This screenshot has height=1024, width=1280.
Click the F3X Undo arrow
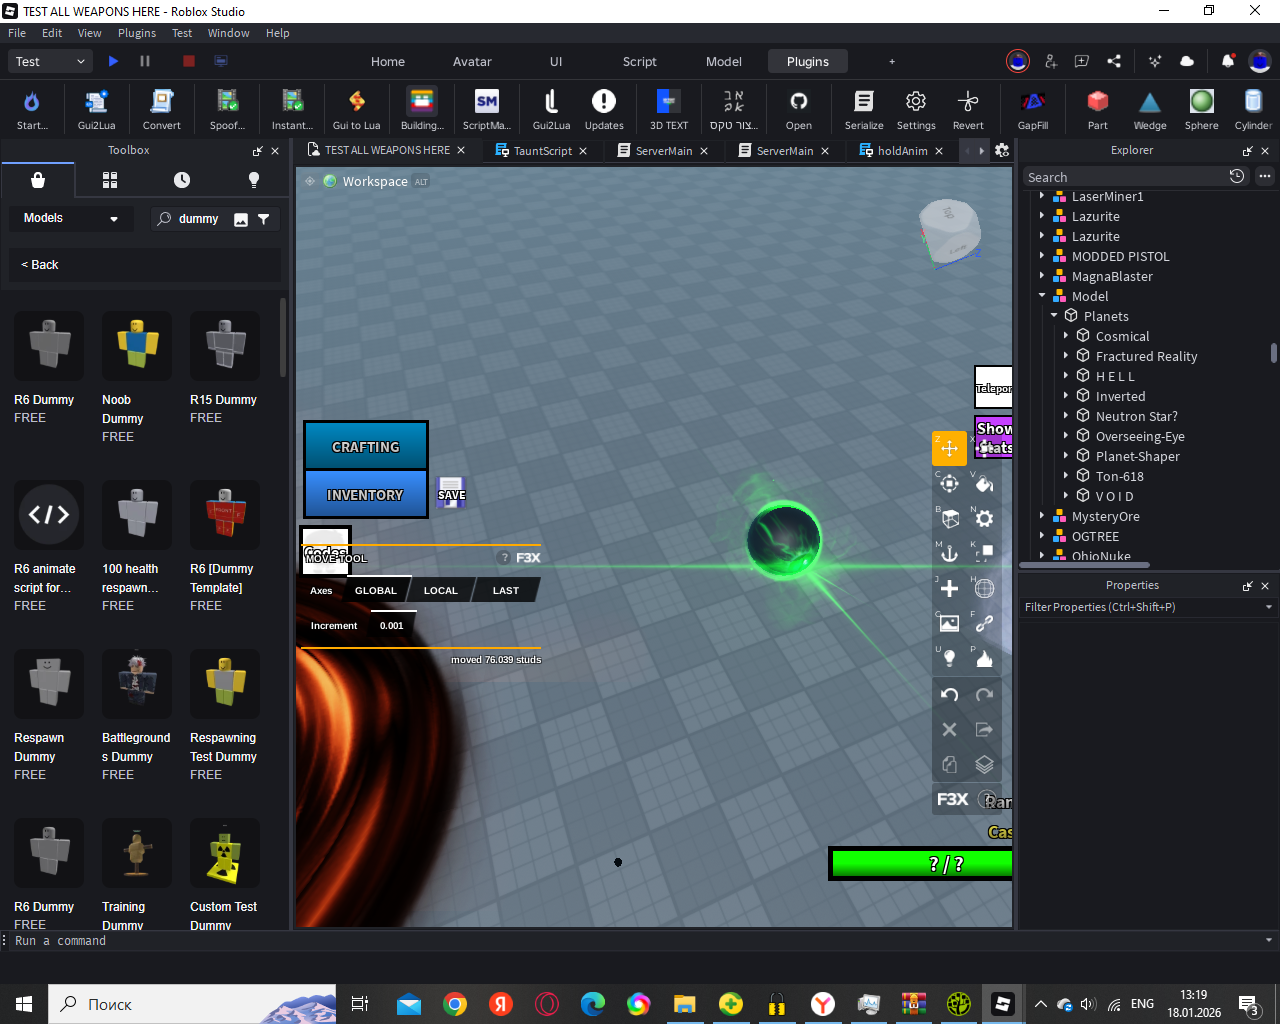[949, 695]
